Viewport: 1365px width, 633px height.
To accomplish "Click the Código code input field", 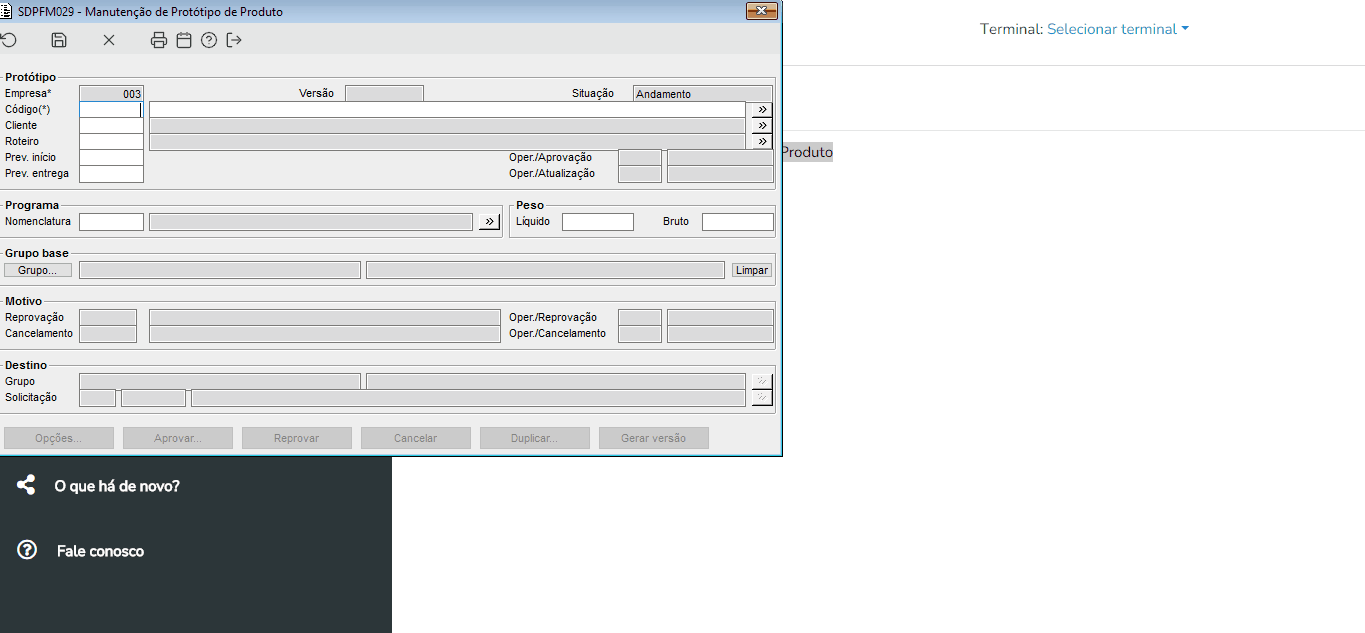I will [x=111, y=110].
